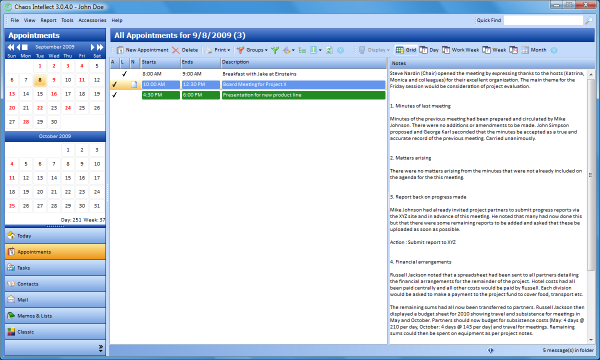The height and width of the screenshot is (360, 600).
Task: Click the blue info icon in status bar
Action: (x=491, y=350)
